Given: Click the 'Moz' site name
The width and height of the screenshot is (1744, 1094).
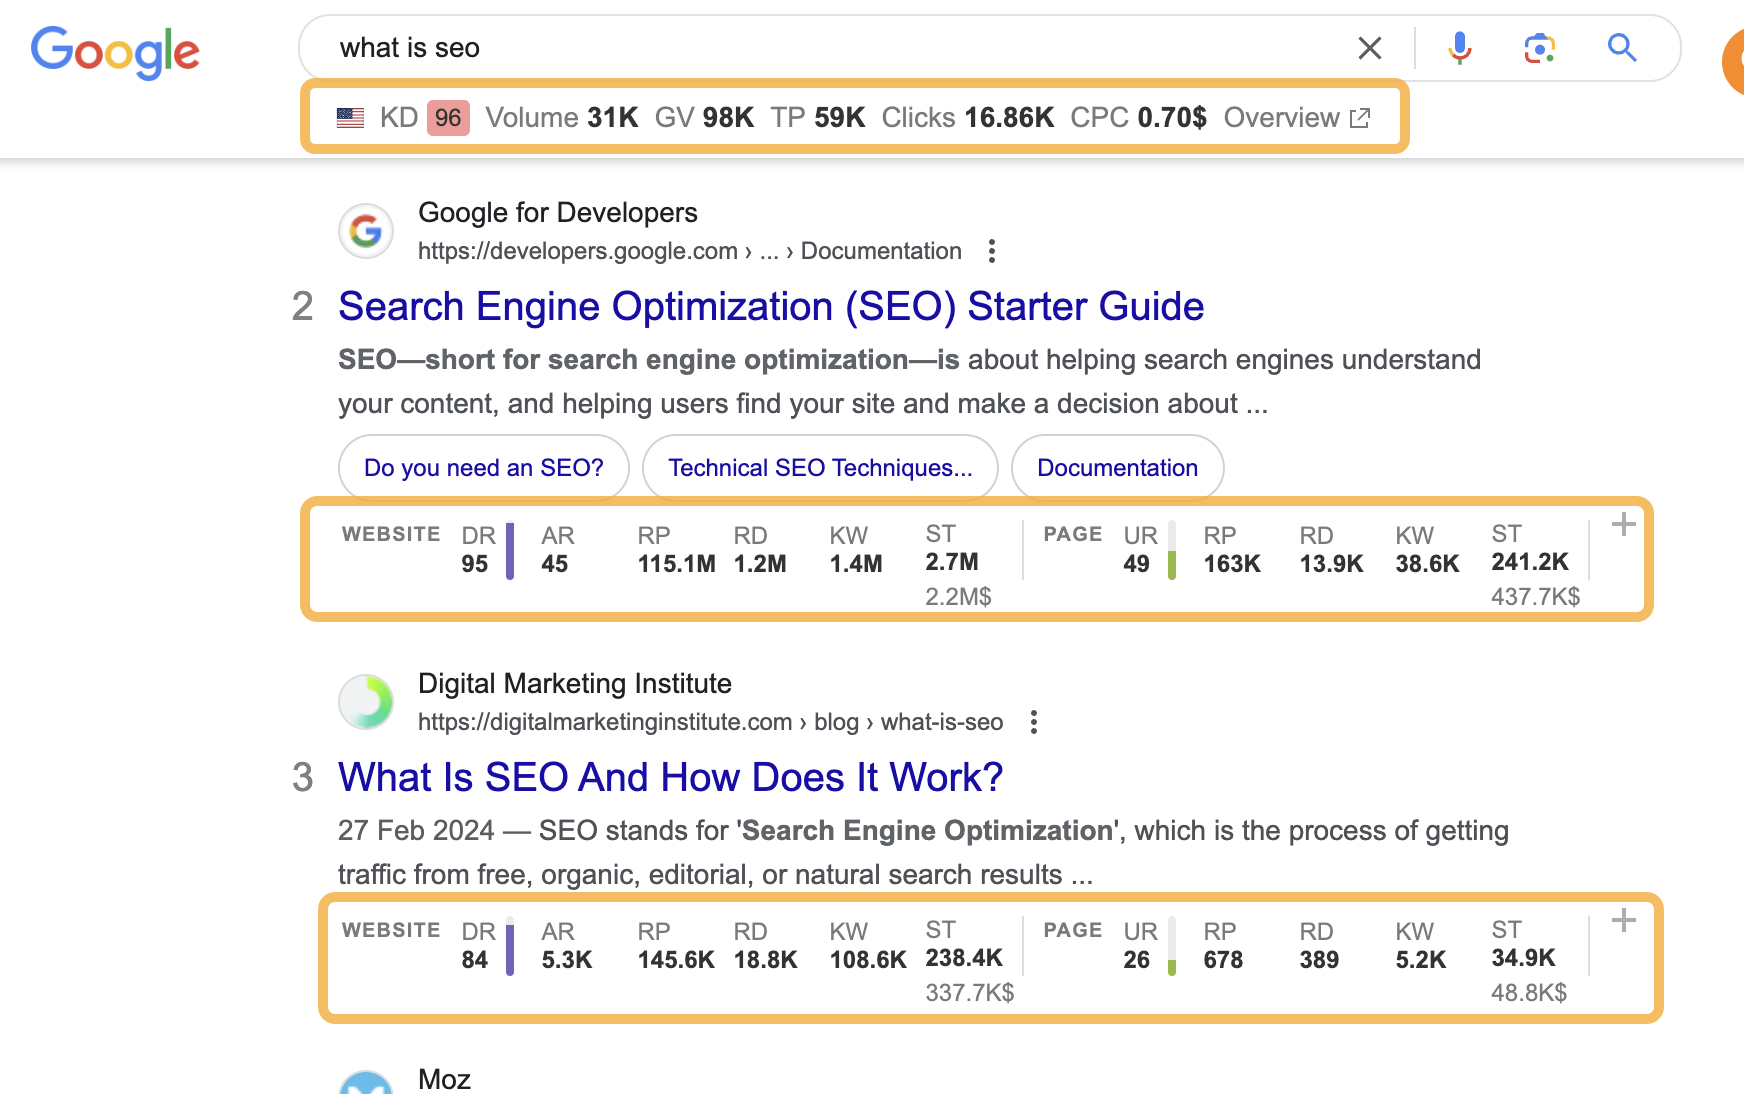Looking at the screenshot, I should pyautogui.click(x=445, y=1080).
